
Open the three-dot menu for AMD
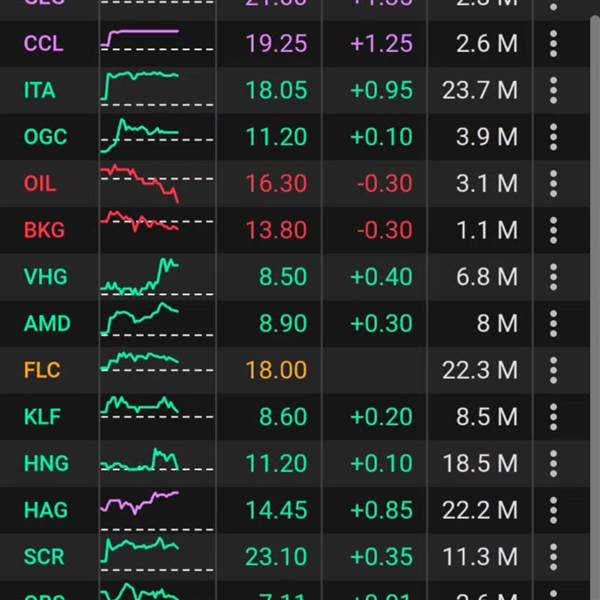click(x=553, y=323)
